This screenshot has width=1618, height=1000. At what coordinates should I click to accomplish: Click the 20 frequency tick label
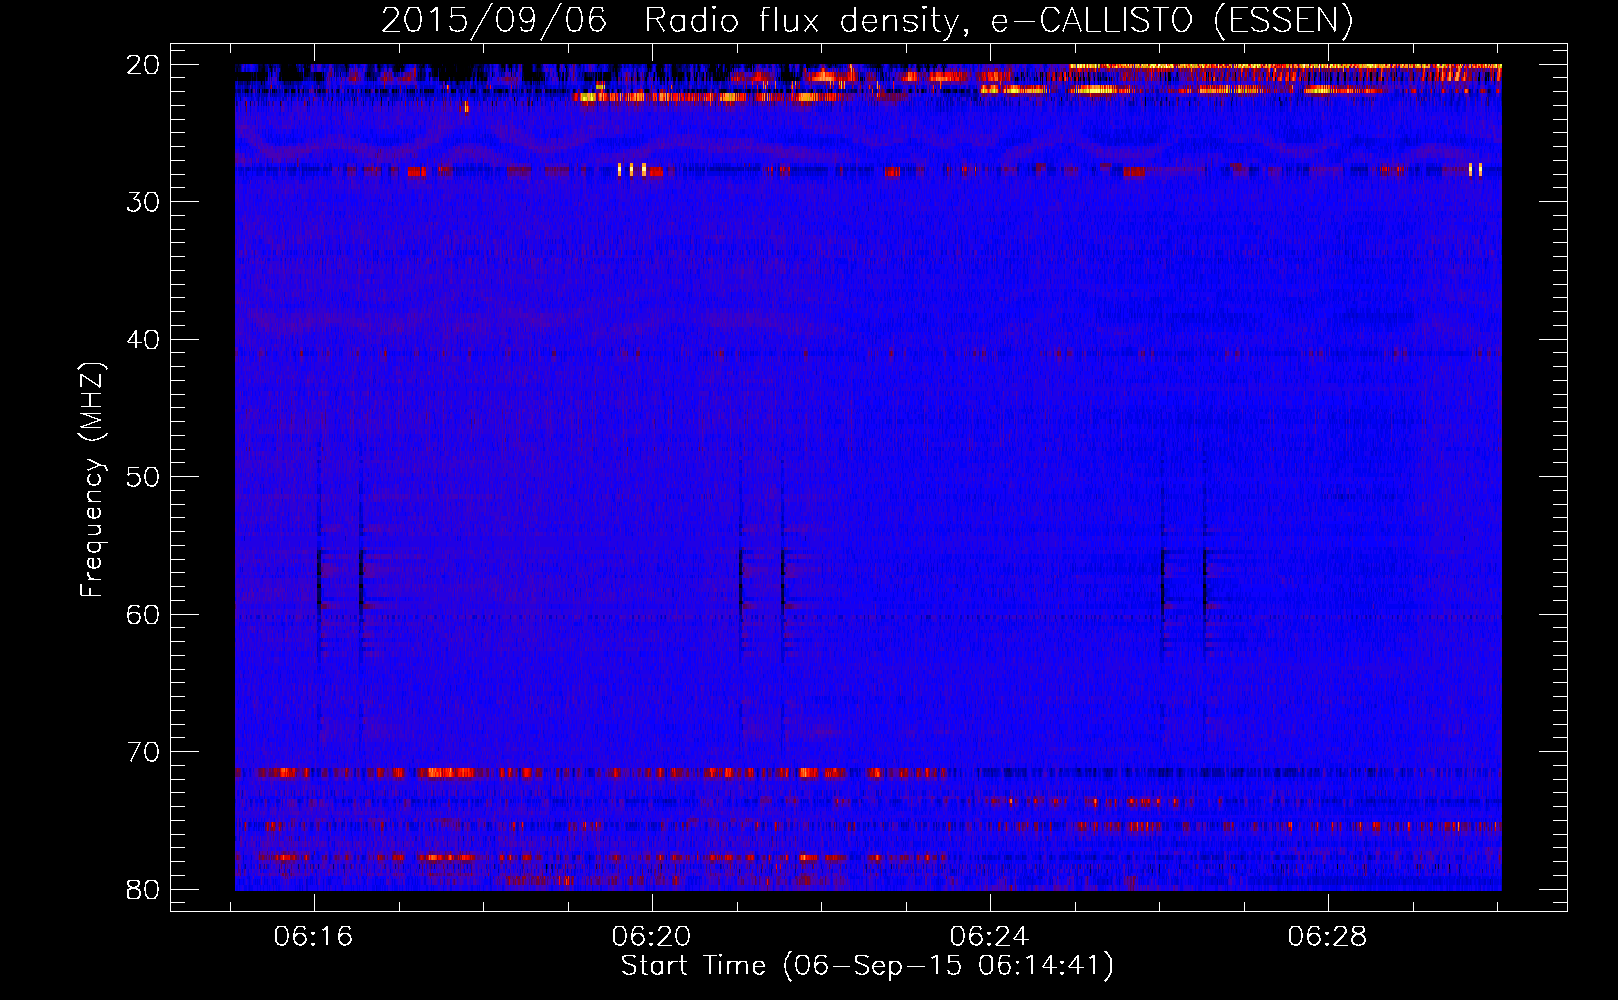click(144, 65)
